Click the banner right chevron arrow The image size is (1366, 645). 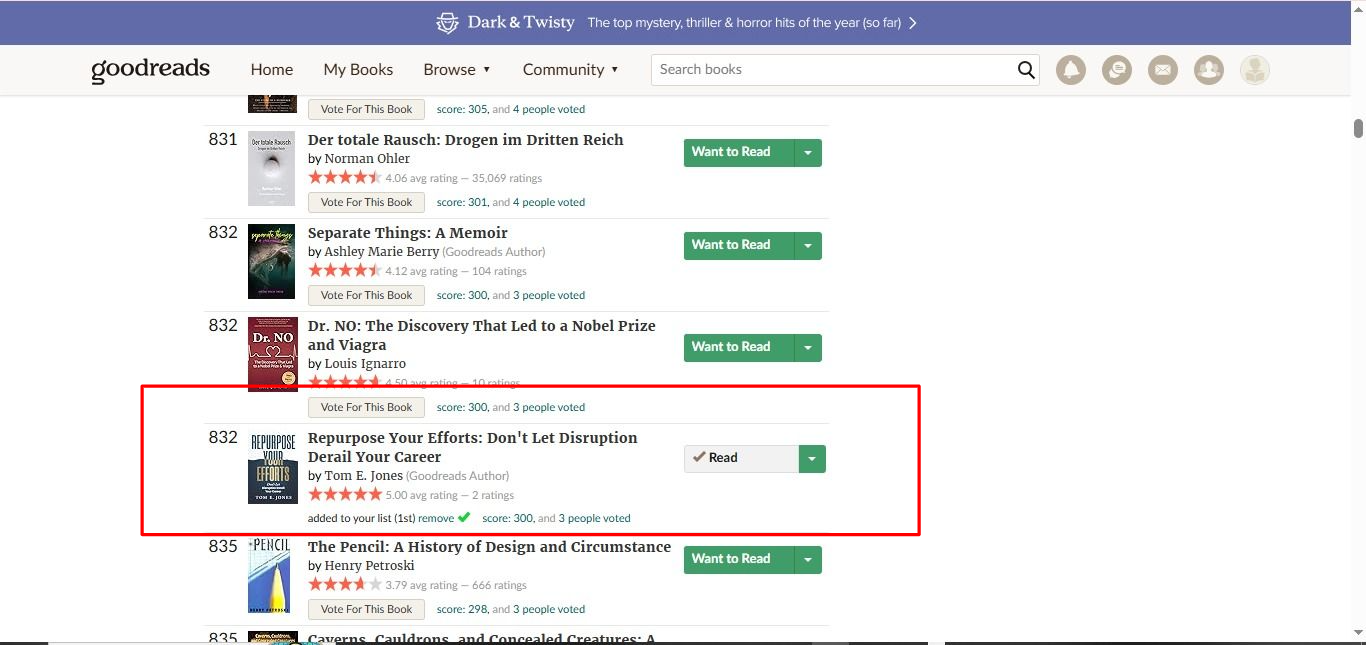913,22
